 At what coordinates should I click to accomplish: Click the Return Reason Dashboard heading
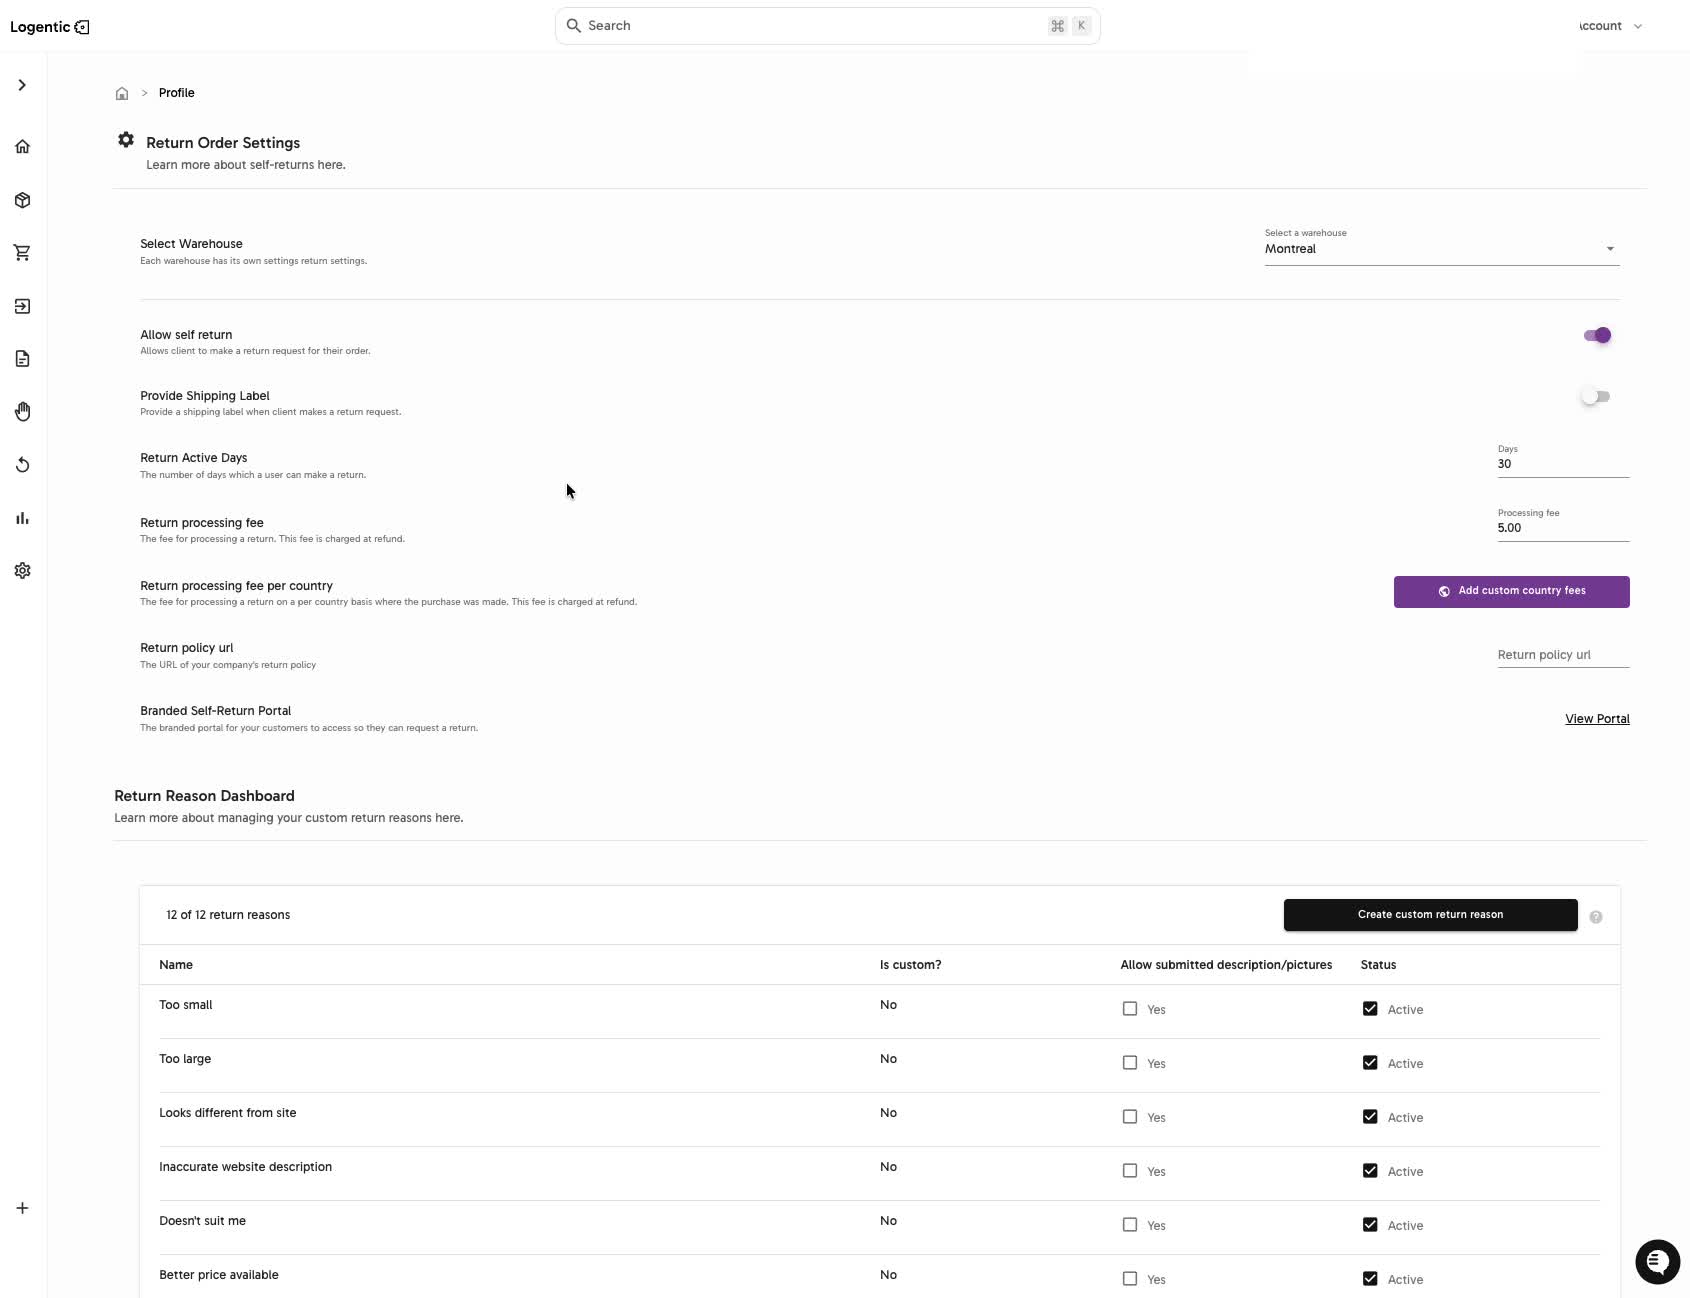(204, 796)
